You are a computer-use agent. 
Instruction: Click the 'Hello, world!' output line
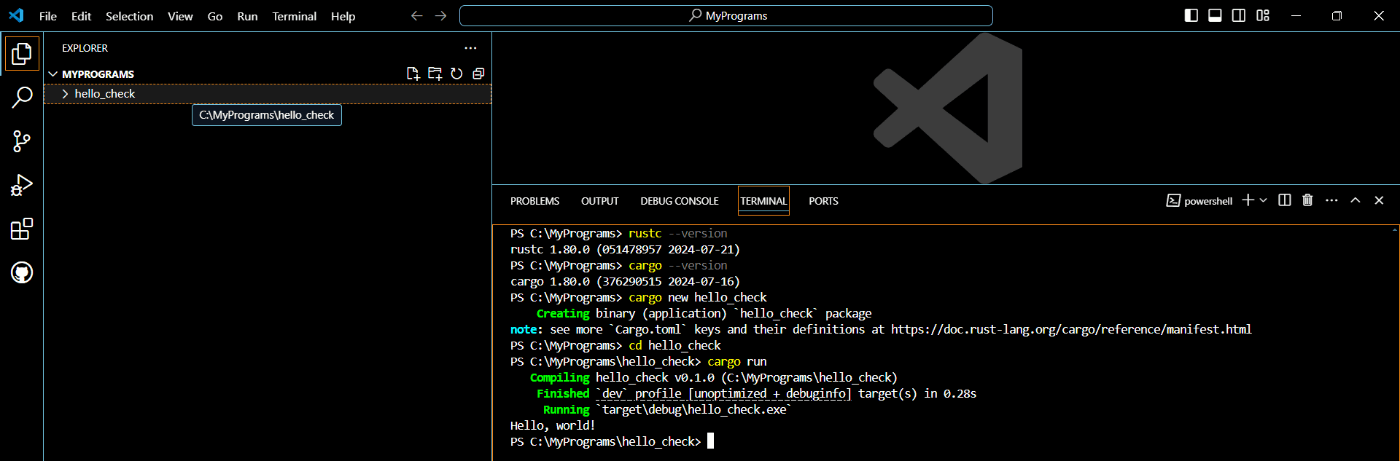pos(553,425)
